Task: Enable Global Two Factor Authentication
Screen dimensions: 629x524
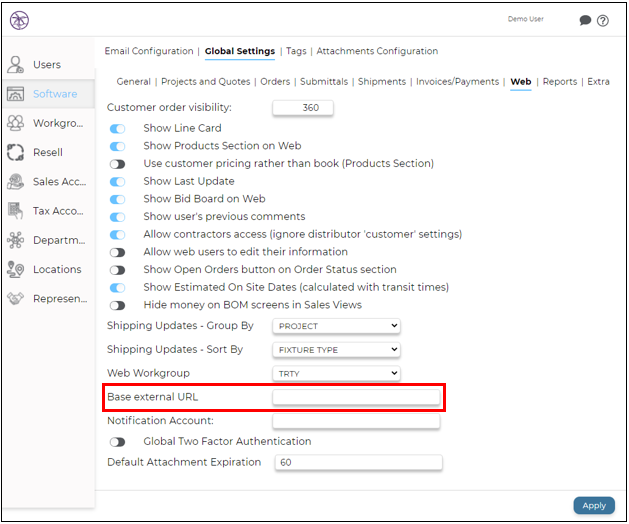Action: tap(118, 442)
